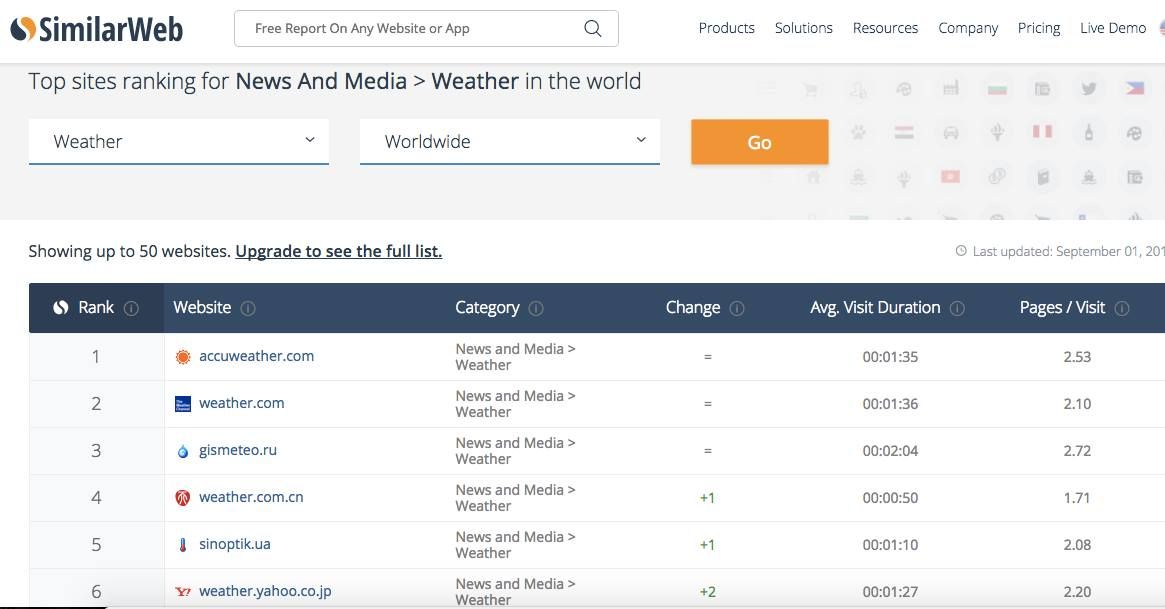
Task: Click the Pages / Visit column header
Action: [x=1062, y=307]
